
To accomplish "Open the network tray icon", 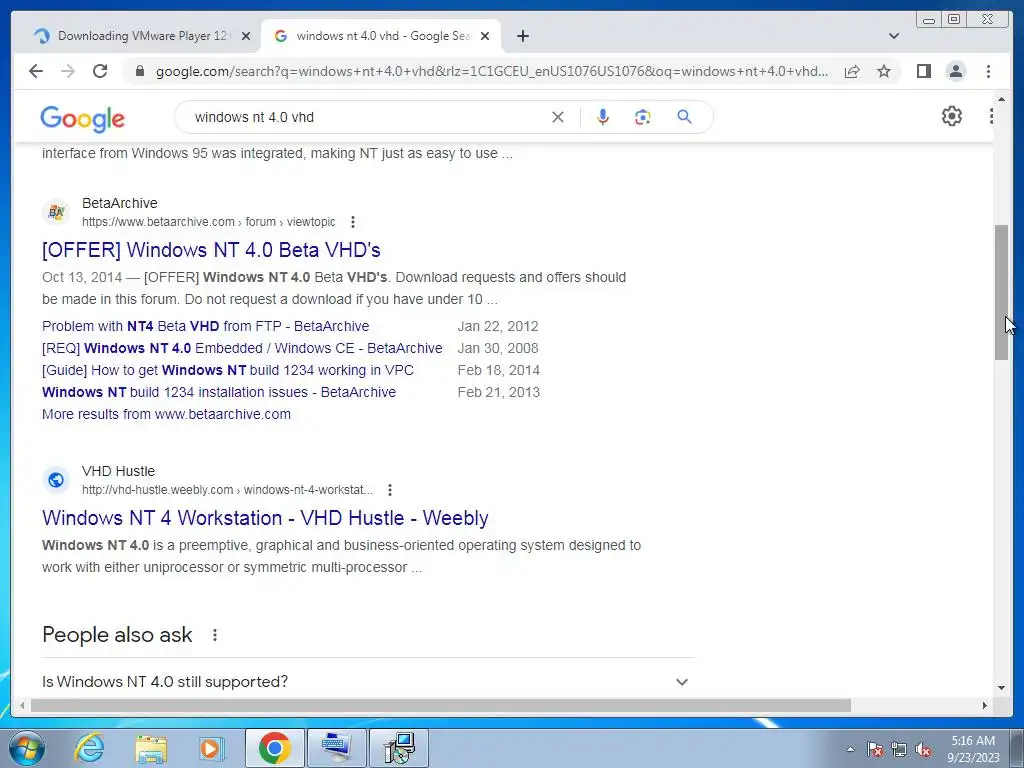I will pyautogui.click(x=899, y=749).
